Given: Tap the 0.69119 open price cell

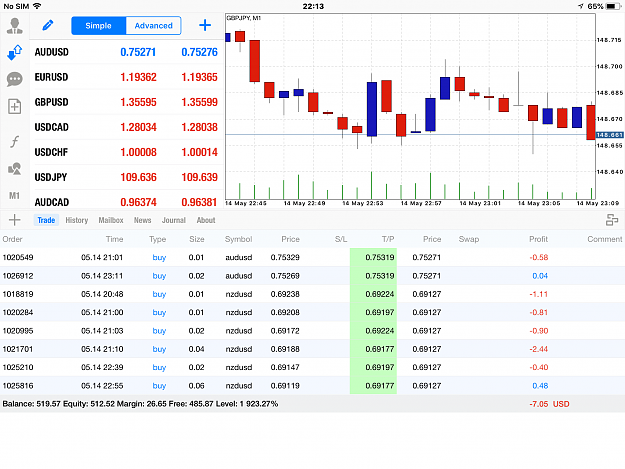Looking at the screenshot, I should [285, 386].
